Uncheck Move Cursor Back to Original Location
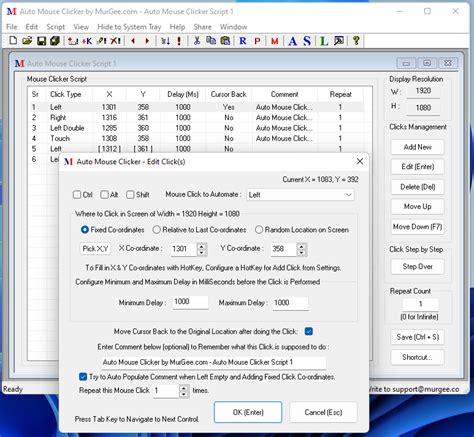 pos(309,331)
